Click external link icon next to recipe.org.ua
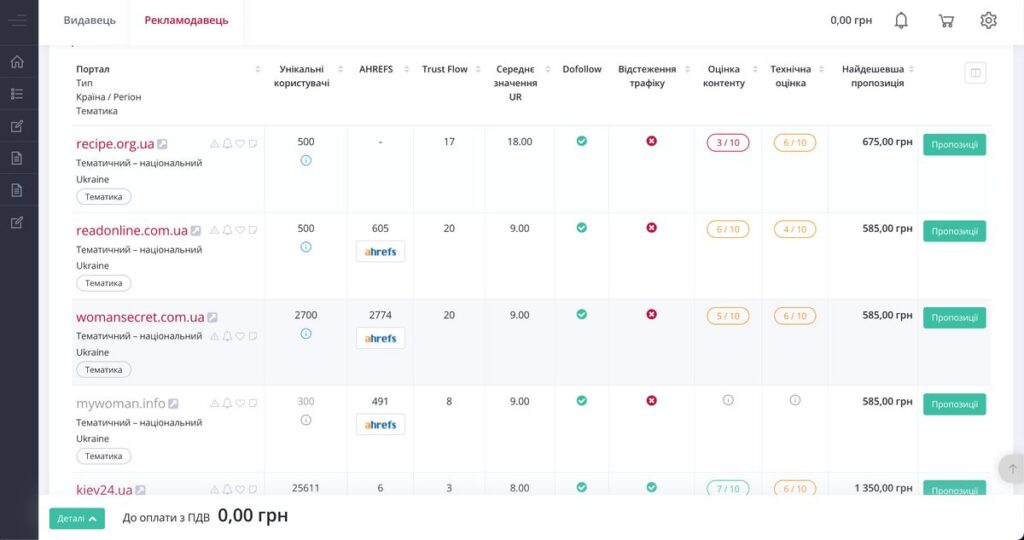The width and height of the screenshot is (1024, 540). [x=162, y=144]
